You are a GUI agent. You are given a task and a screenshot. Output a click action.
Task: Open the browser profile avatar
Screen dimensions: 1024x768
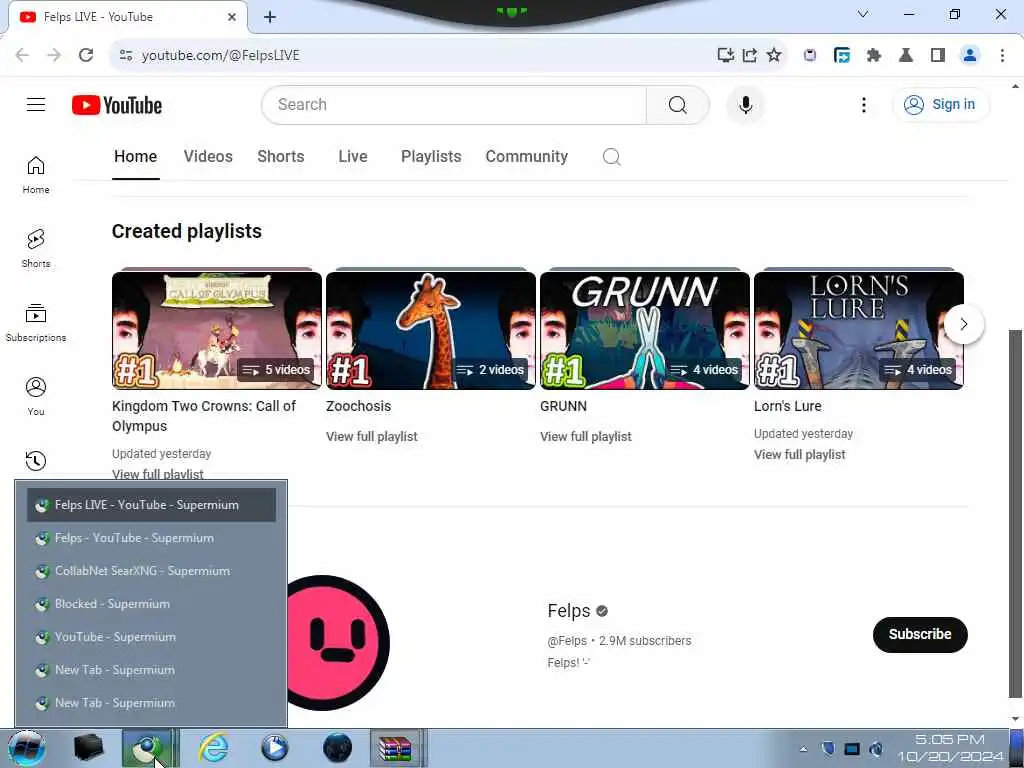970,56
